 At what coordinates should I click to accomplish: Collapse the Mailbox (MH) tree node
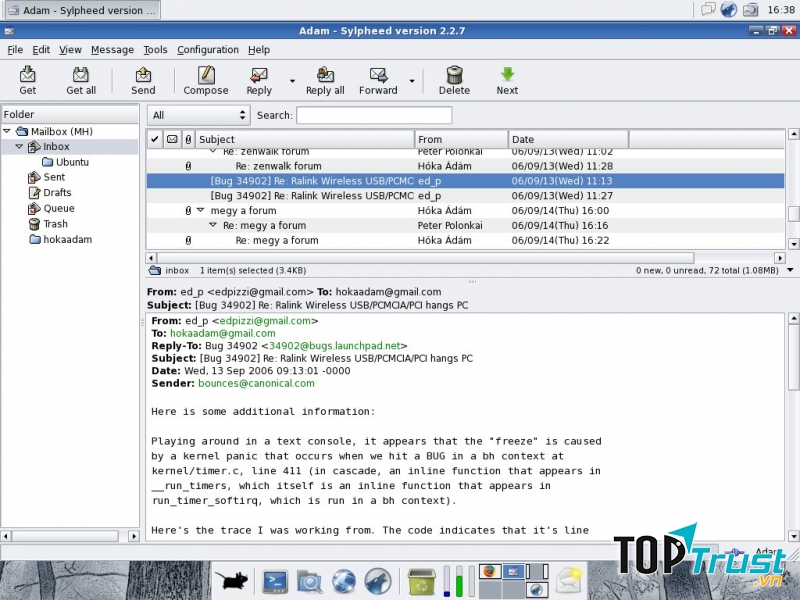(x=7, y=131)
